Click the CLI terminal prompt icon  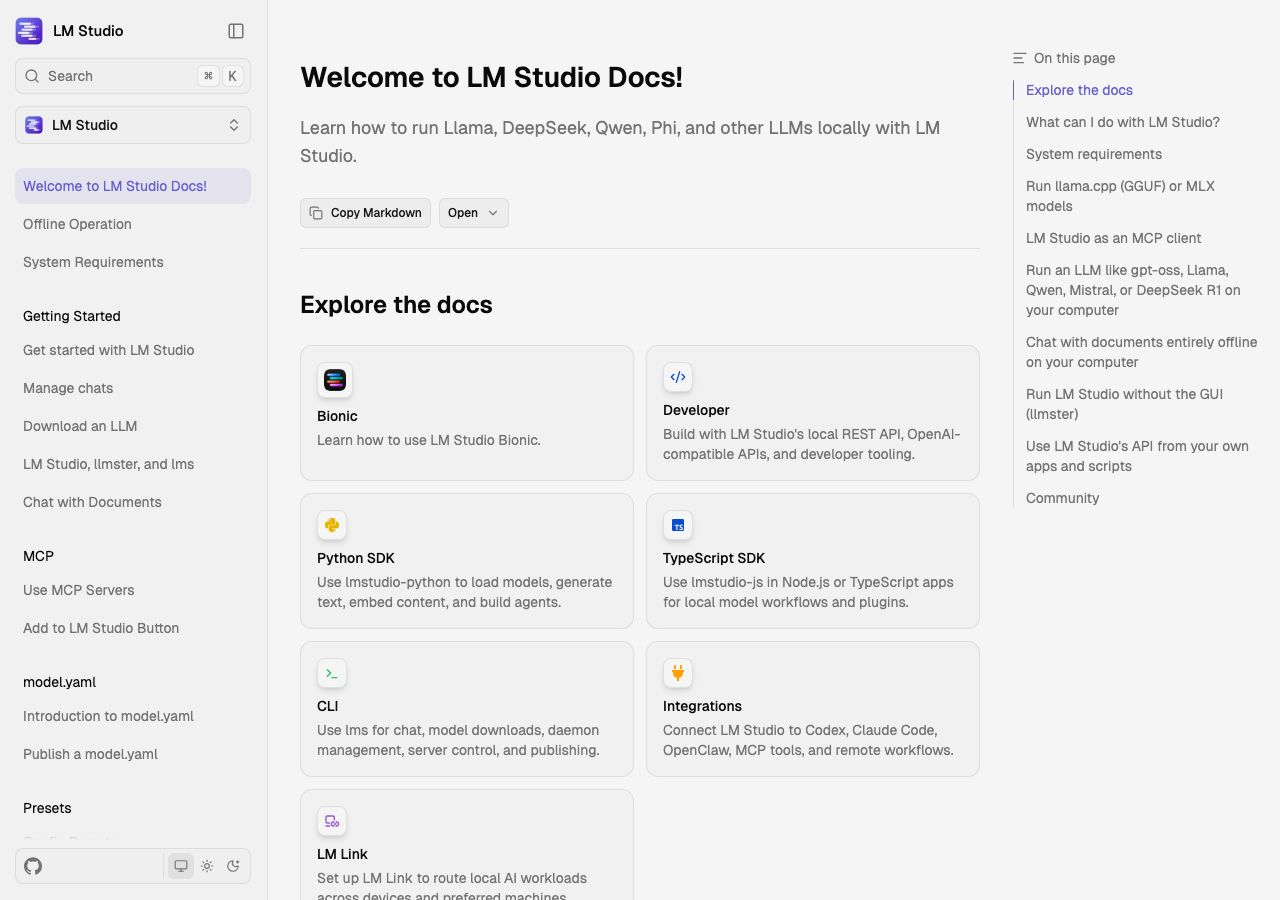point(332,673)
